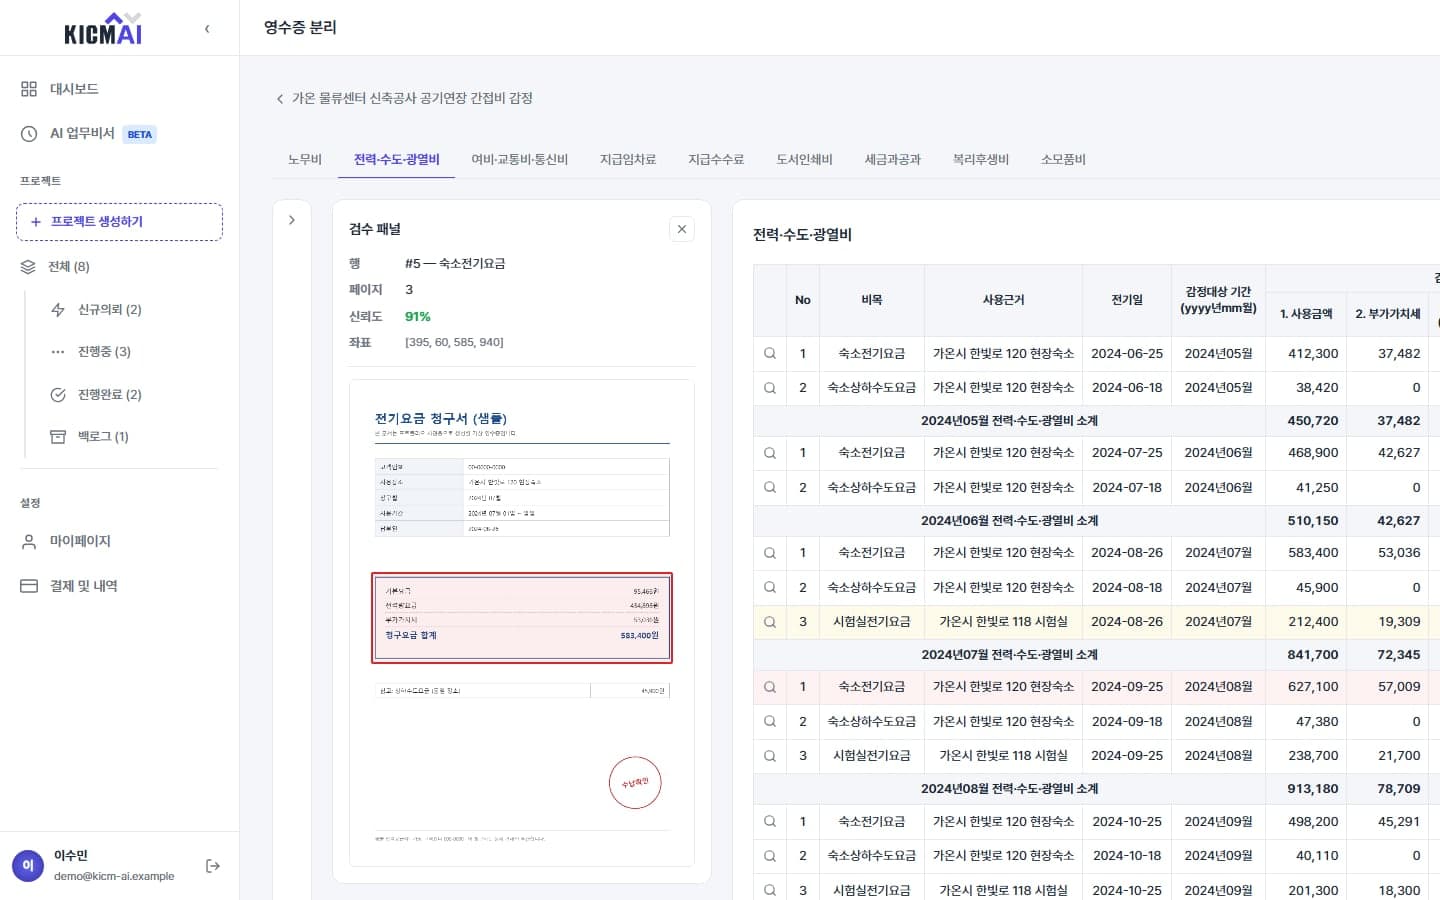Click the magnifier icon for 2024-06-25 숙소전기요금 row
The image size is (1440, 900).
tap(770, 353)
